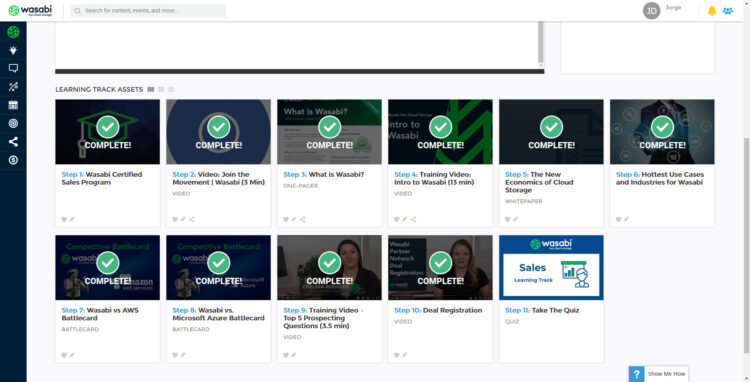The height and width of the screenshot is (382, 750).
Task: Favorite Step 1 with heart icon
Action: click(x=64, y=219)
